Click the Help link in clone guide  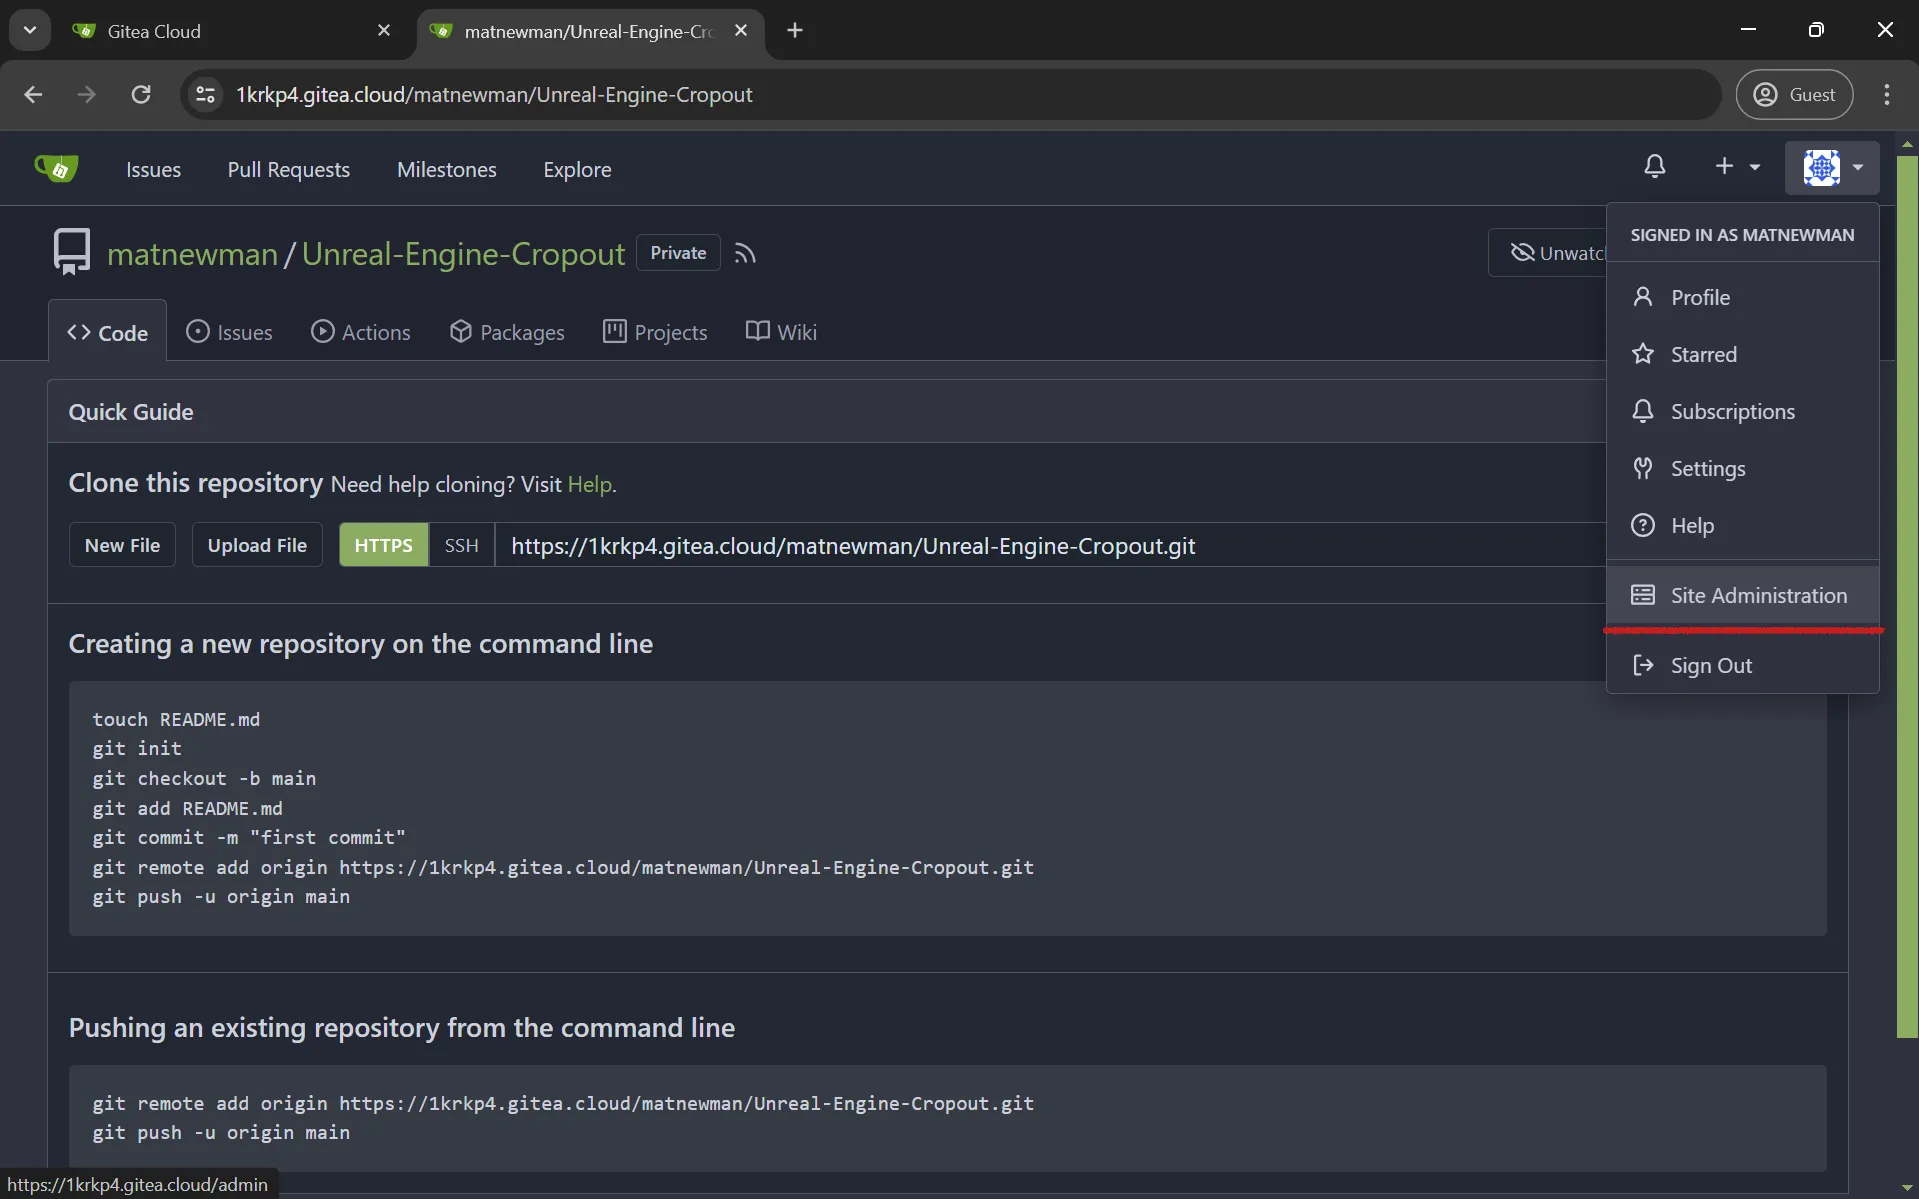coord(588,484)
